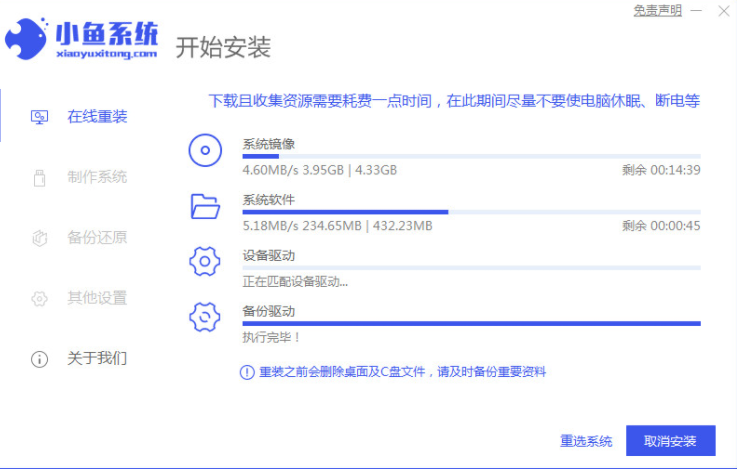Click the 备份驱动 label
Viewport: 737px width, 469px height.
click(x=268, y=311)
